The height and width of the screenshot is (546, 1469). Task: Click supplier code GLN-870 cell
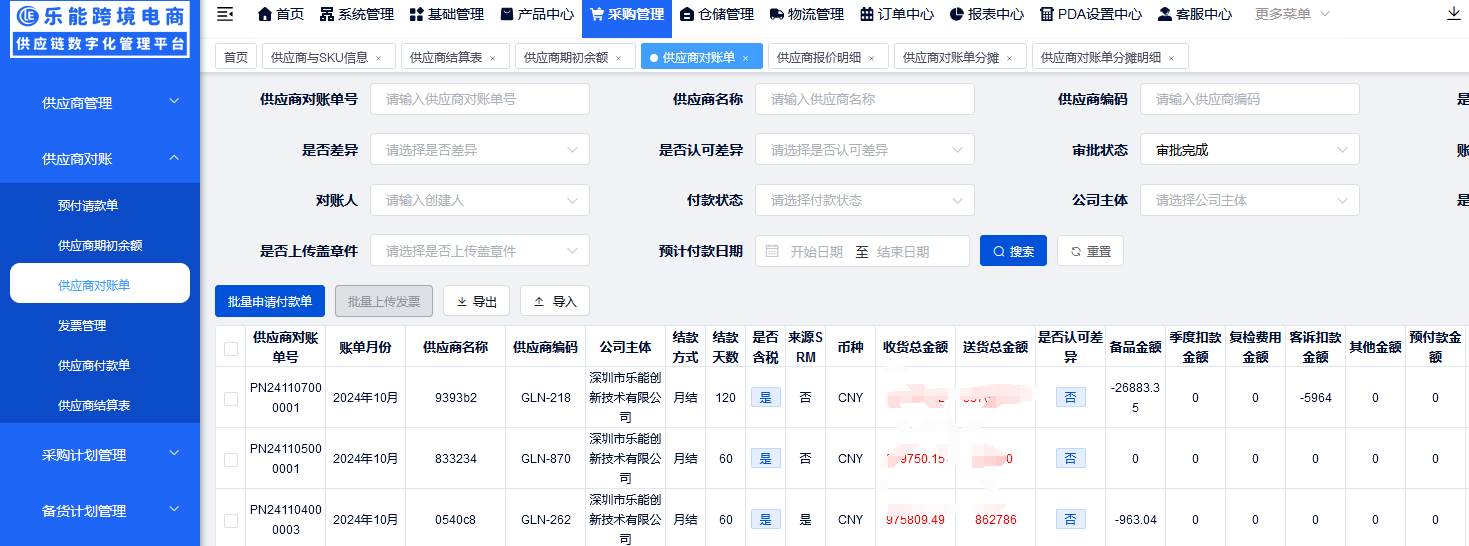[x=546, y=459]
